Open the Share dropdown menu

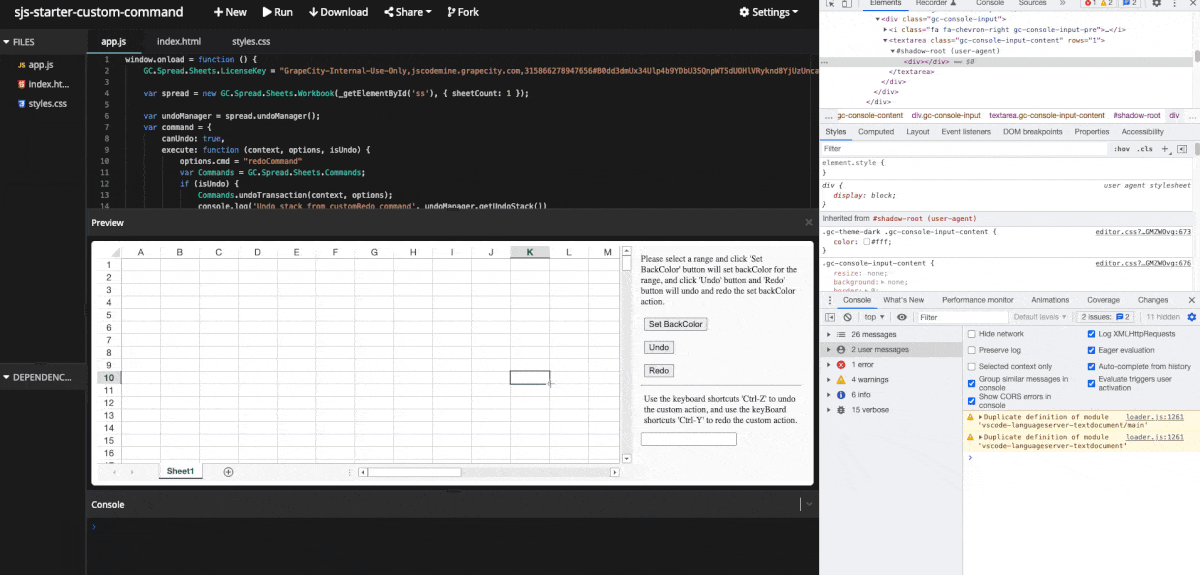tap(407, 12)
